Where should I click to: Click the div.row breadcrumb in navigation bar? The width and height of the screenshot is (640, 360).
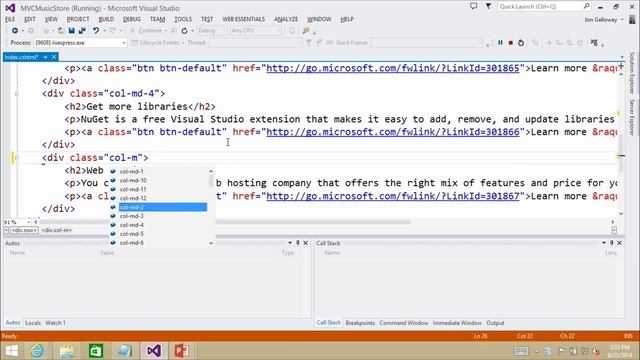click(24, 230)
